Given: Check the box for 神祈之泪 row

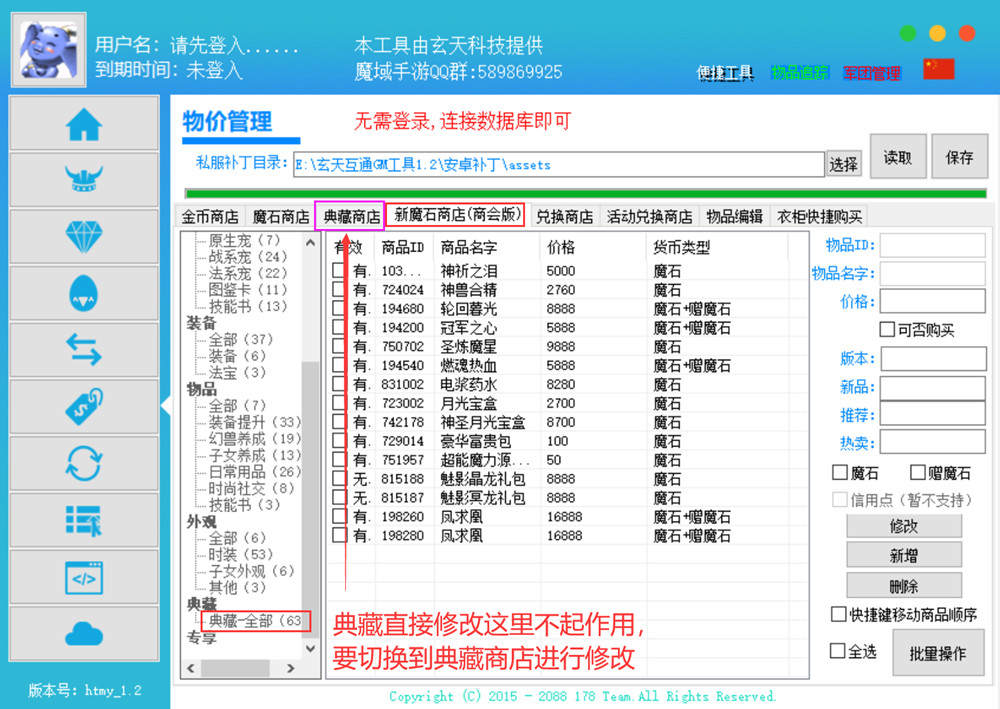Looking at the screenshot, I should tap(340, 271).
